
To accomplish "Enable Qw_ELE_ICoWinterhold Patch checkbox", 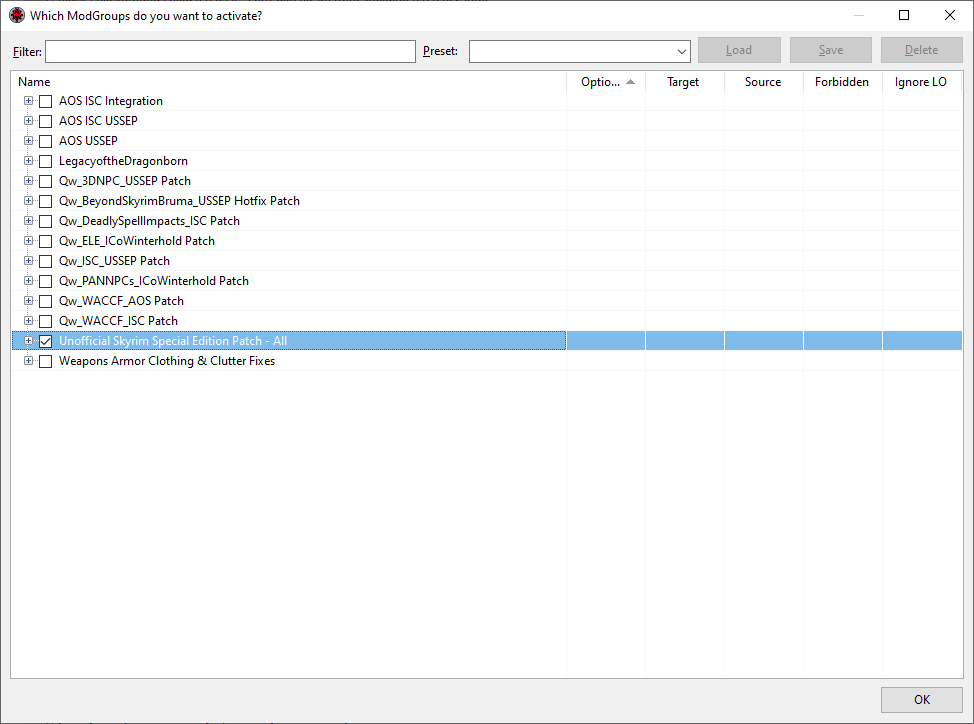I will pyautogui.click(x=45, y=241).
